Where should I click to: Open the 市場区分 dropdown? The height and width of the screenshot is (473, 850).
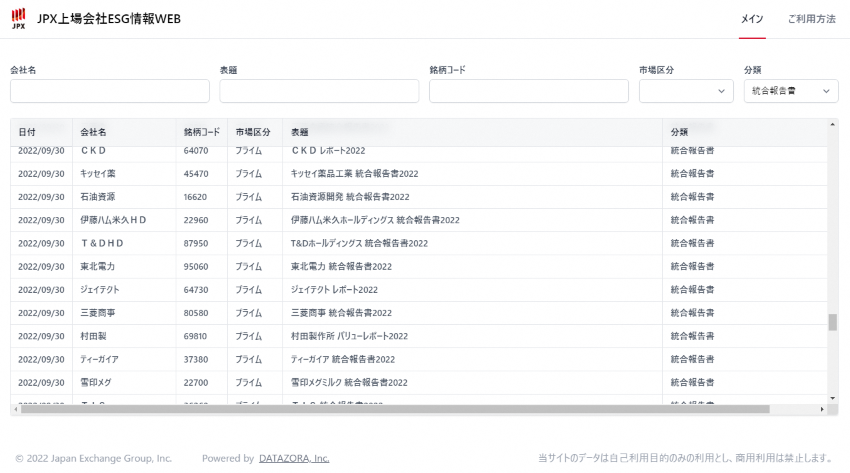coord(686,91)
